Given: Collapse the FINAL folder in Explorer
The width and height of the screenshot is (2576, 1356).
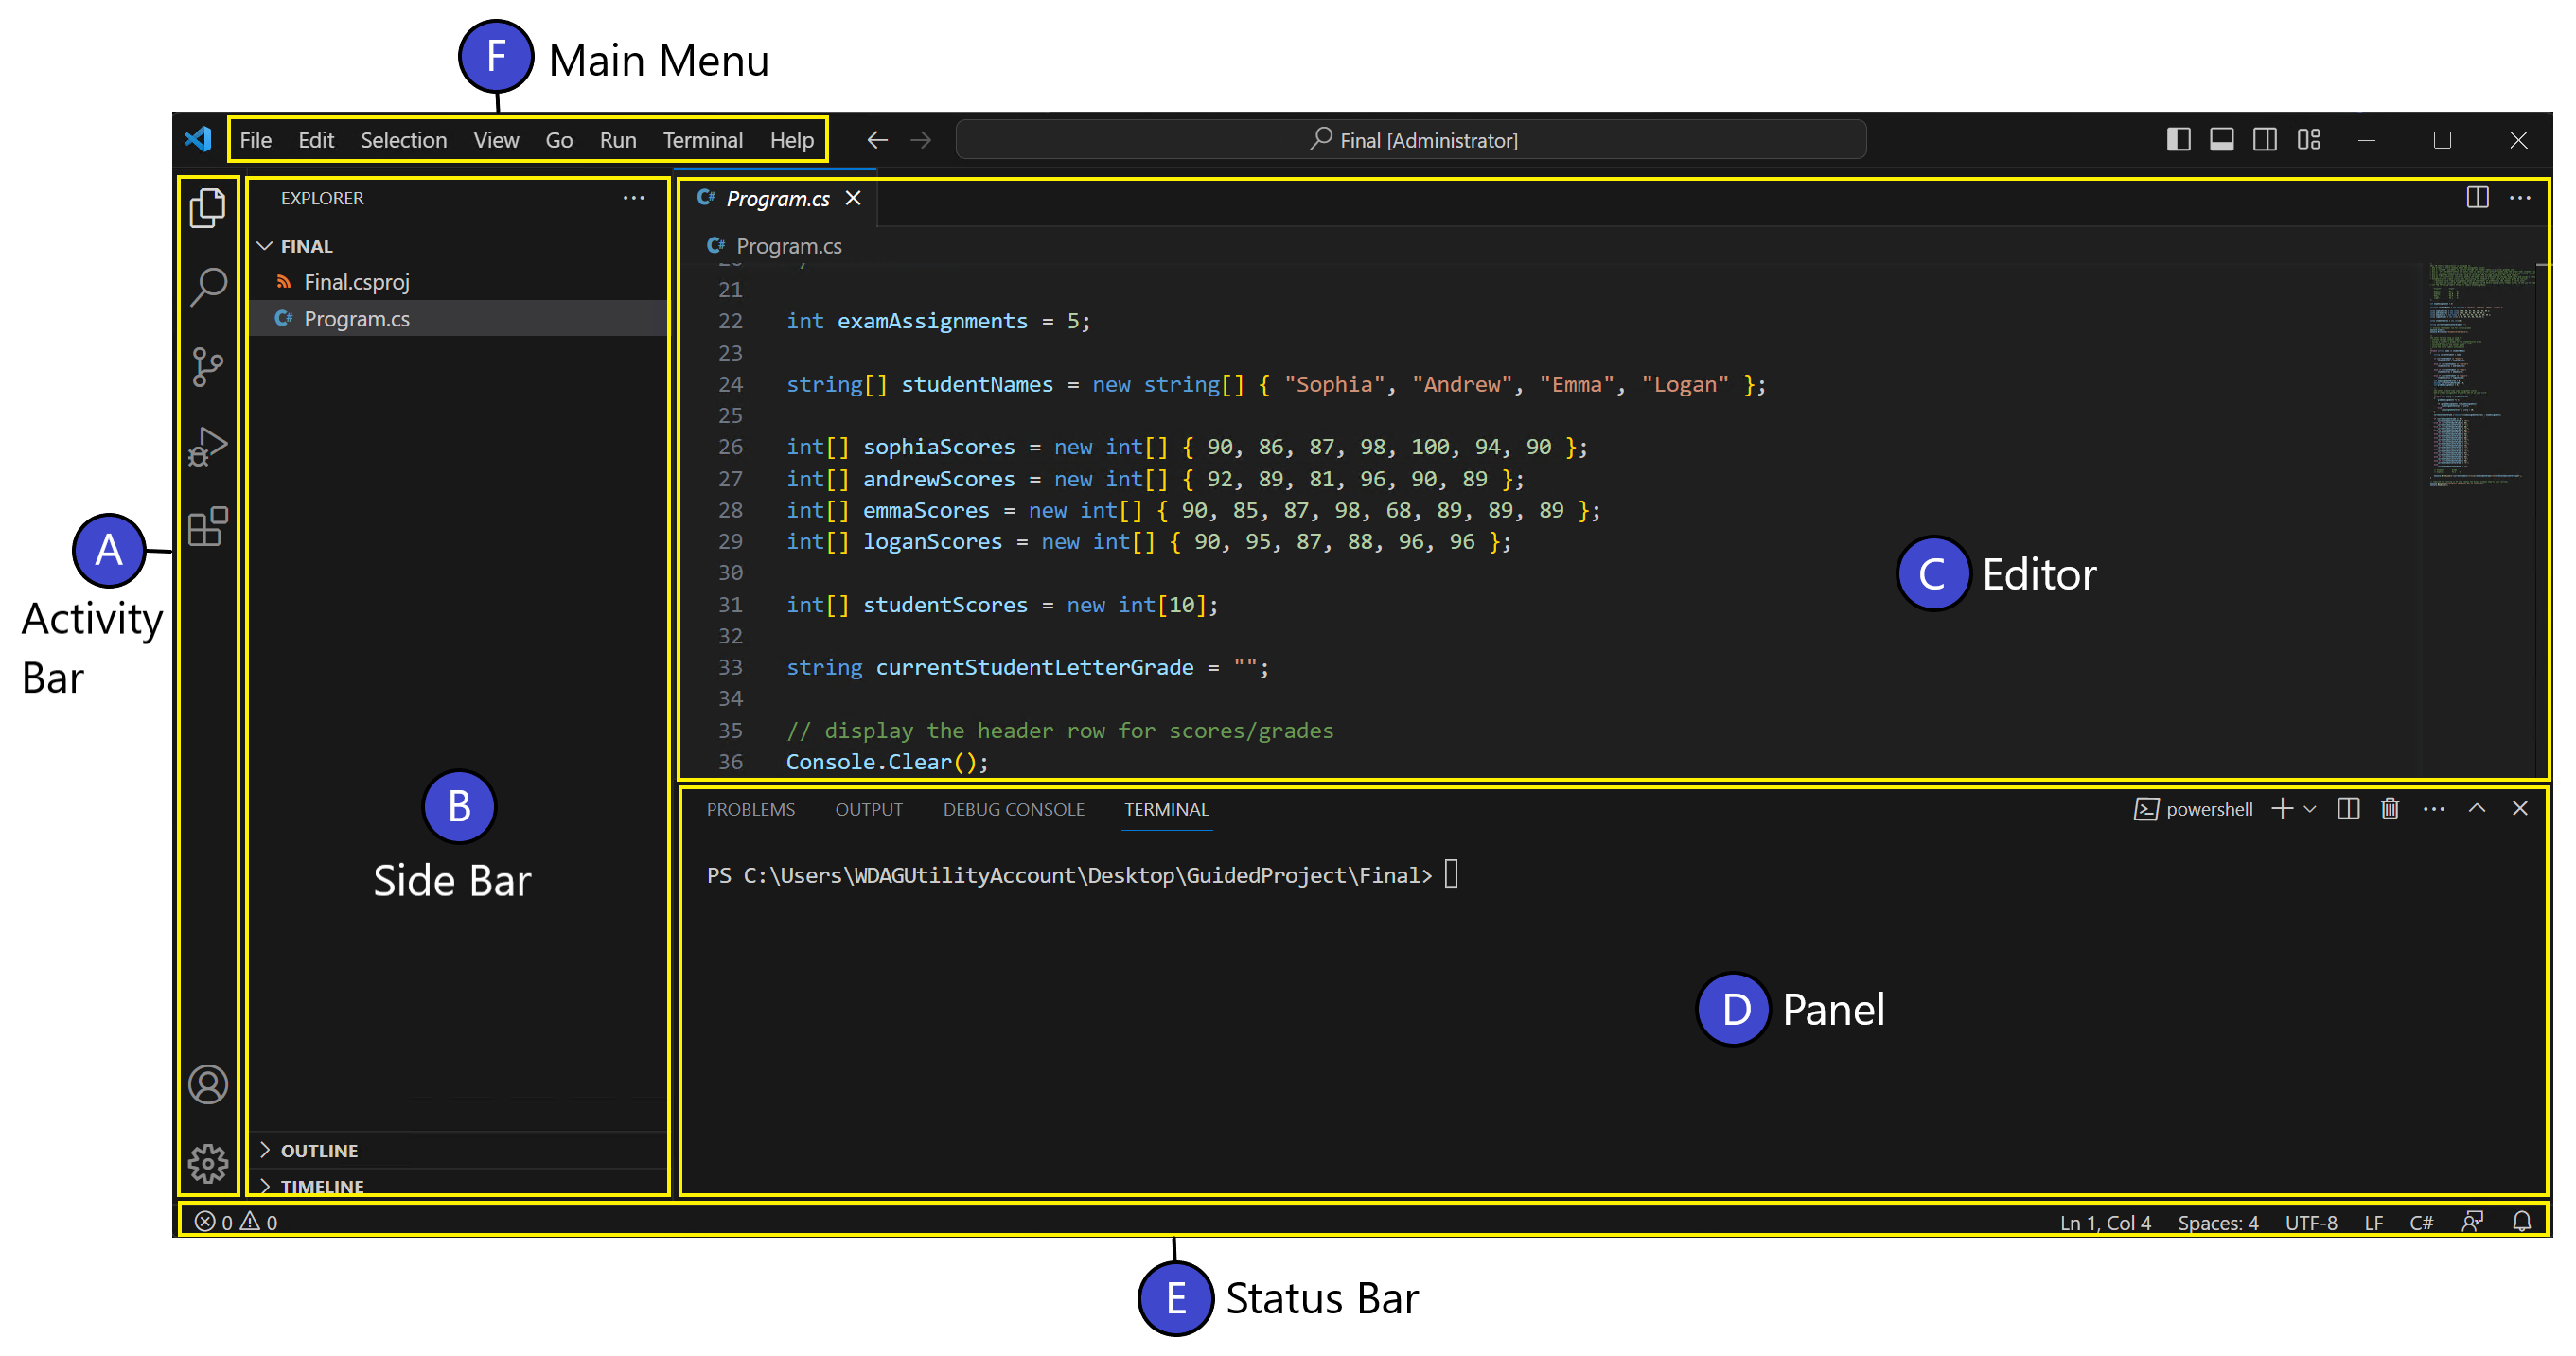Looking at the screenshot, I should tap(265, 246).
